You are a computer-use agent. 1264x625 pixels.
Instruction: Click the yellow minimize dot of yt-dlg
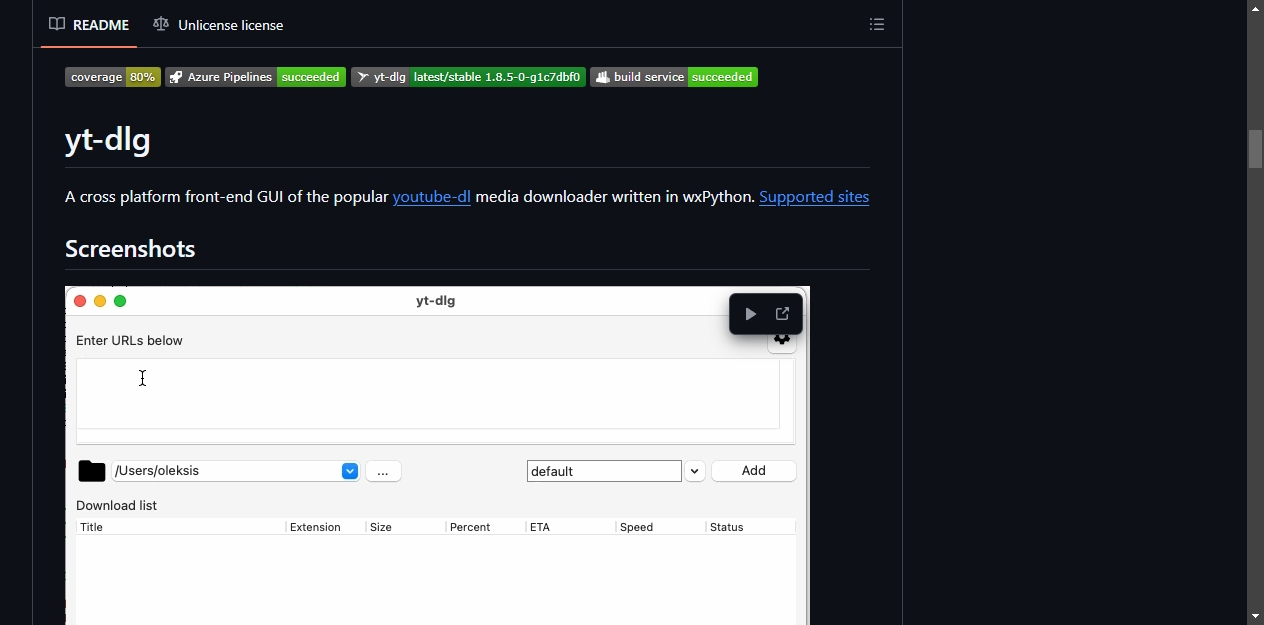point(100,301)
